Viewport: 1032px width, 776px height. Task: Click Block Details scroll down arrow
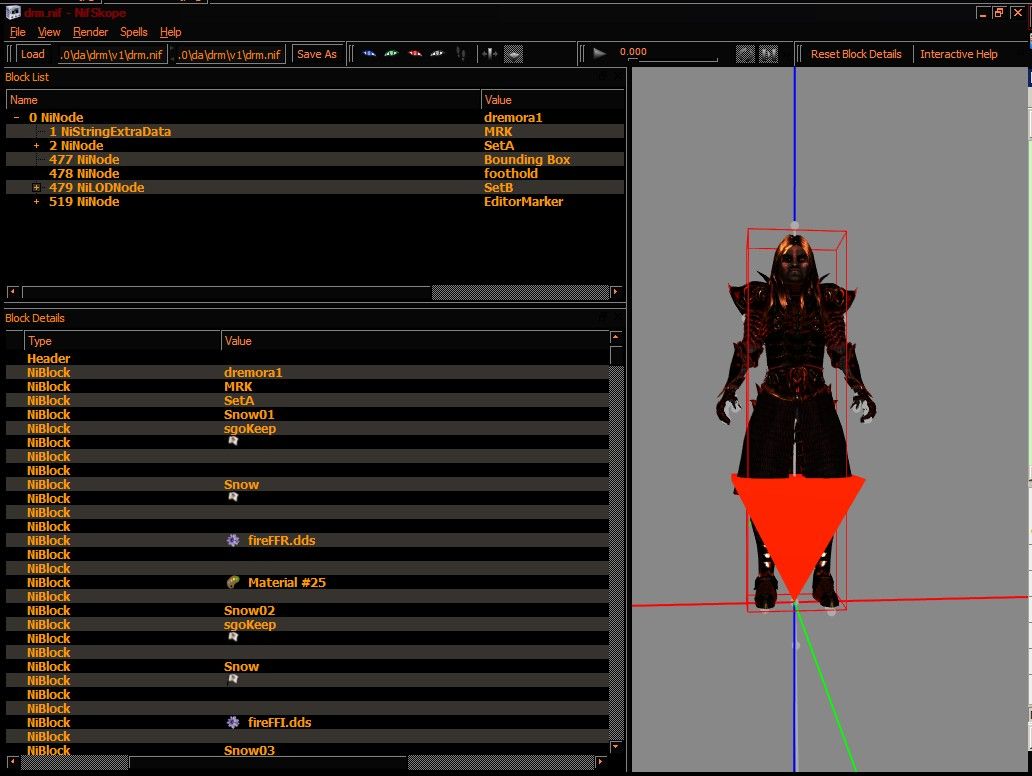coord(616,747)
